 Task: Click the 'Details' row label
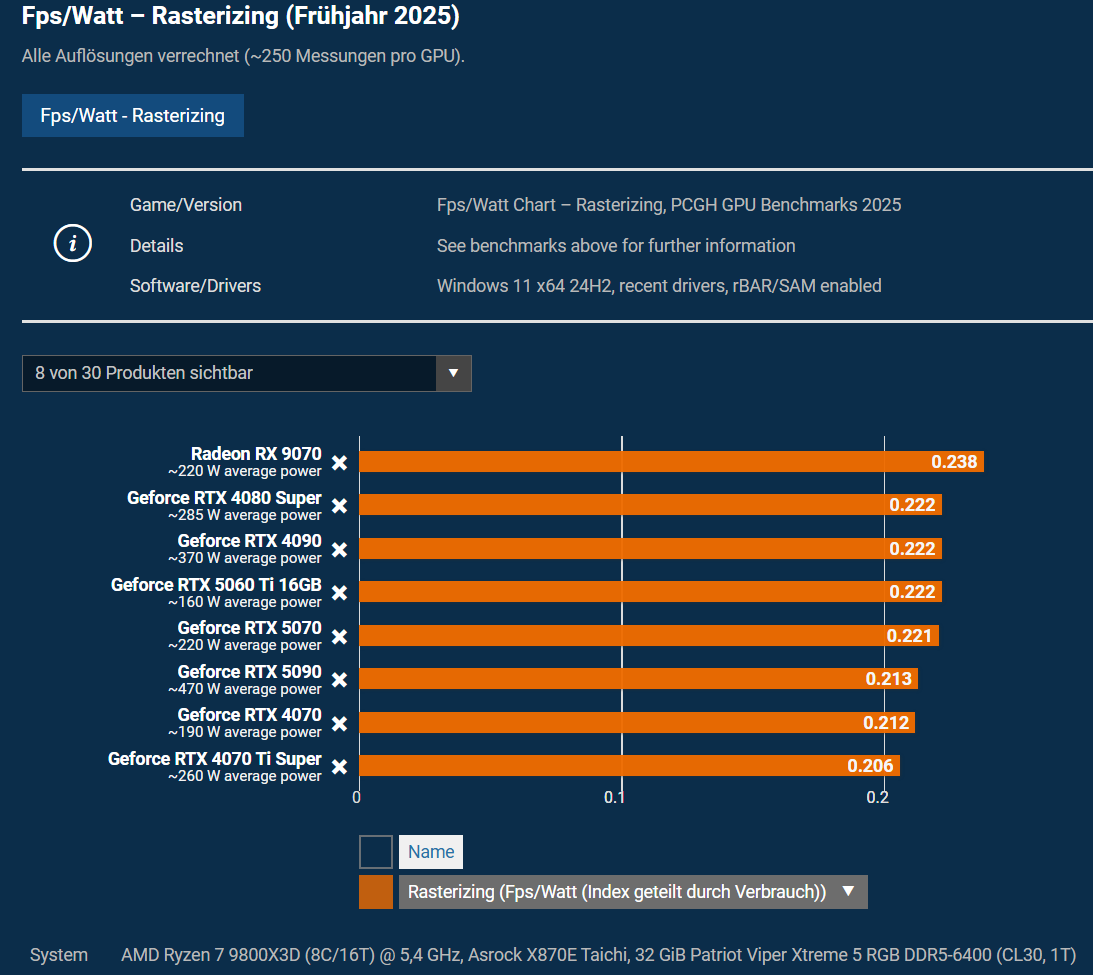[156, 246]
